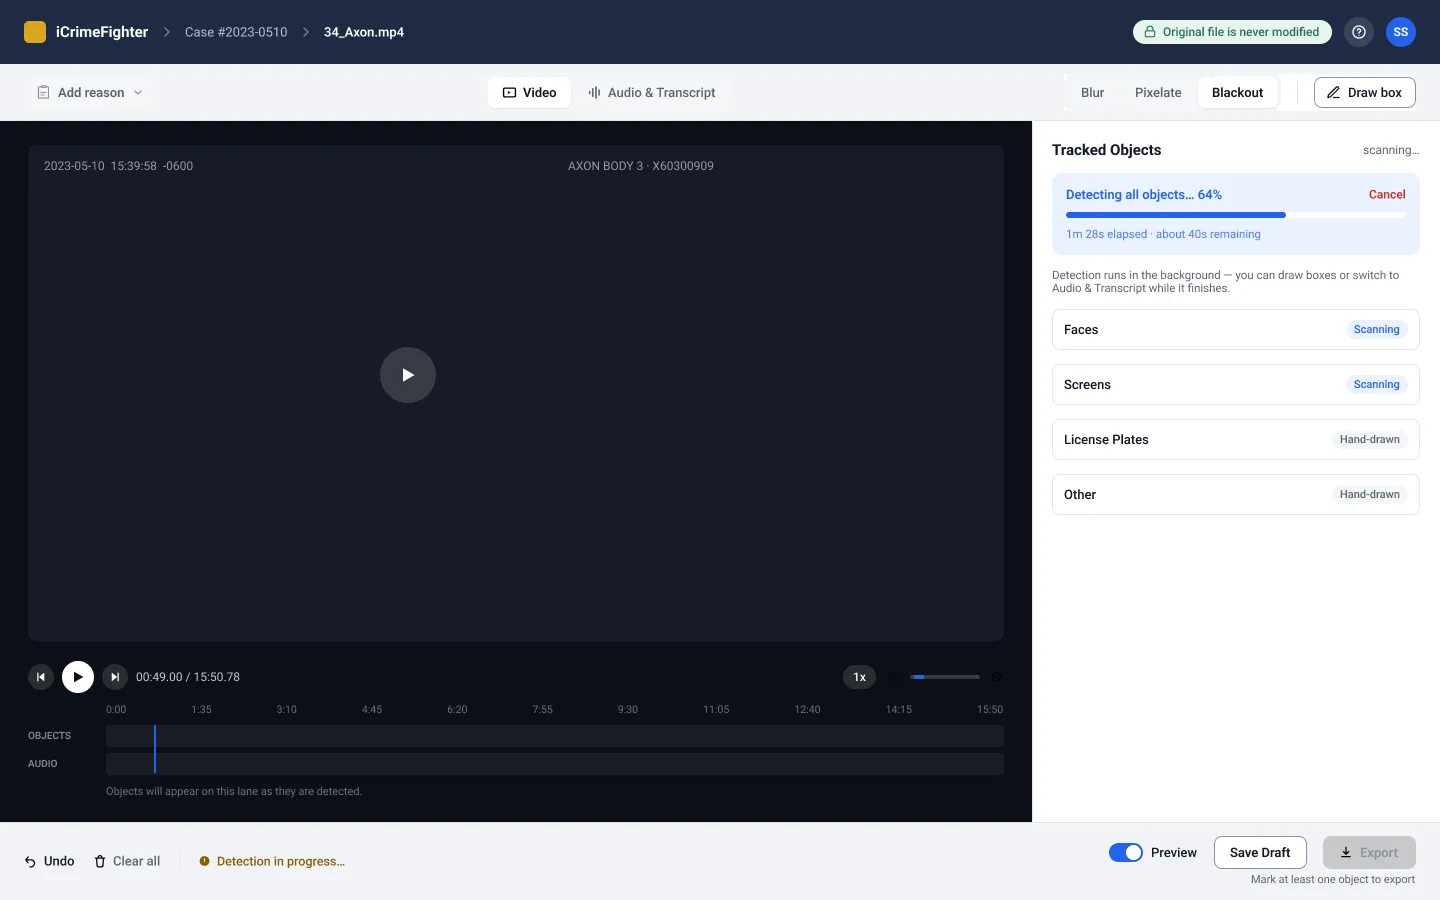Click the detection progress bar
The width and height of the screenshot is (1440, 900).
[x=1236, y=215]
